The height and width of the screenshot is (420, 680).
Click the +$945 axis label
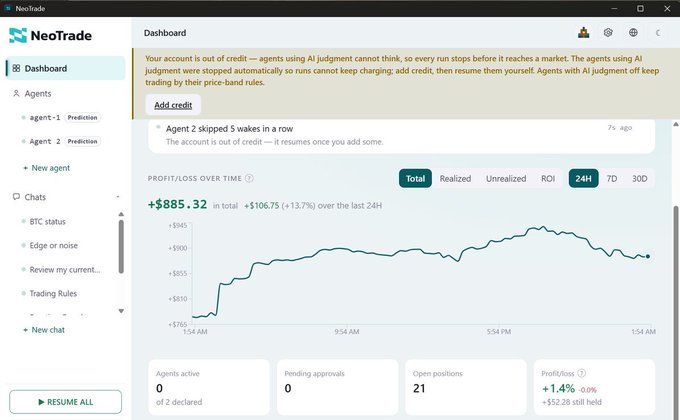coord(178,225)
